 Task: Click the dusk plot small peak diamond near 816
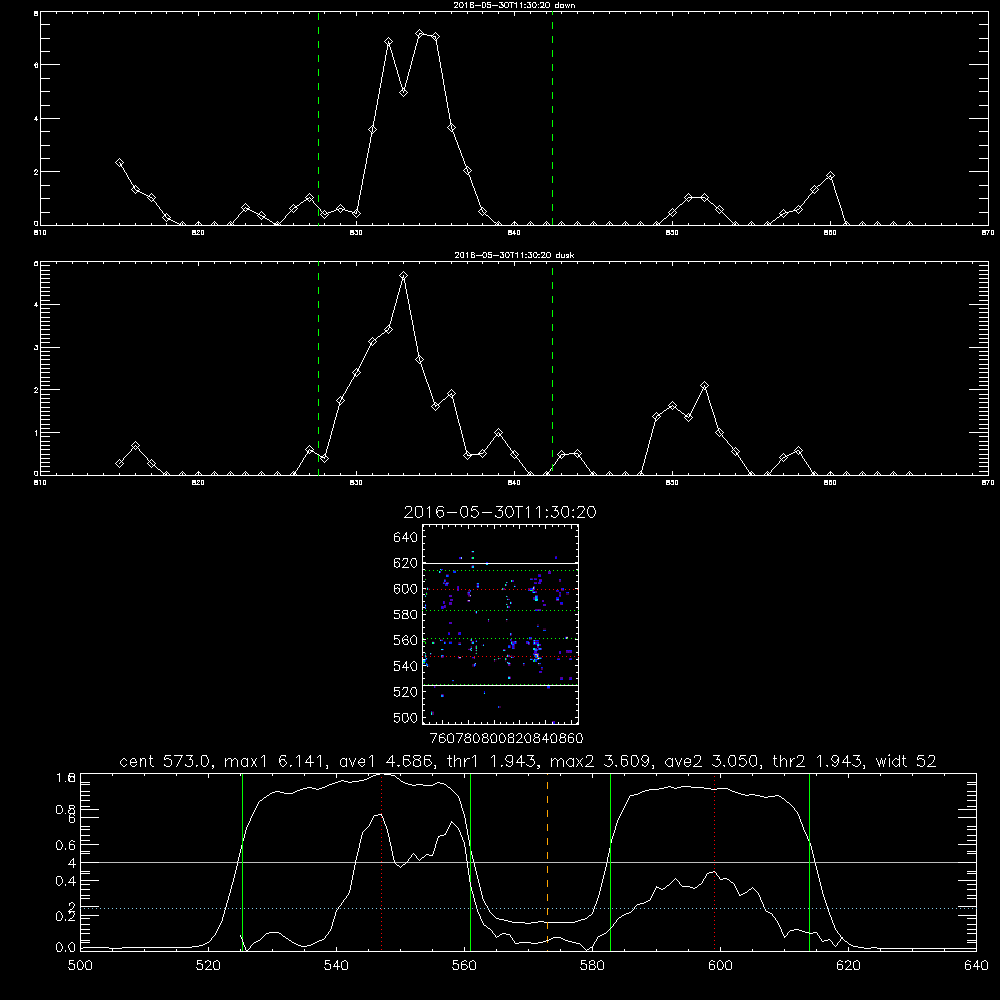coord(135,445)
